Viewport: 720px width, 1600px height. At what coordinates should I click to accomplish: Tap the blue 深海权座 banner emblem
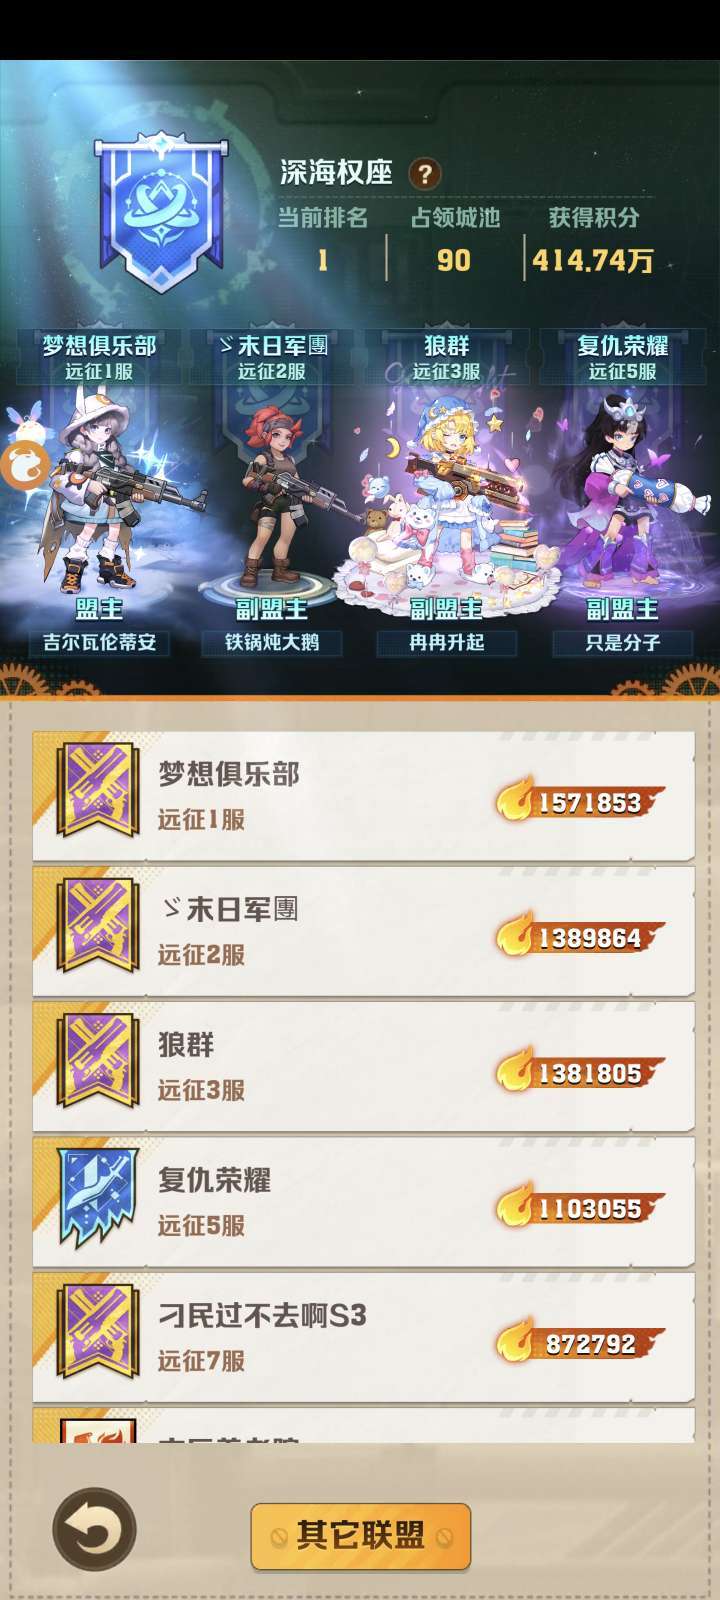coord(160,213)
